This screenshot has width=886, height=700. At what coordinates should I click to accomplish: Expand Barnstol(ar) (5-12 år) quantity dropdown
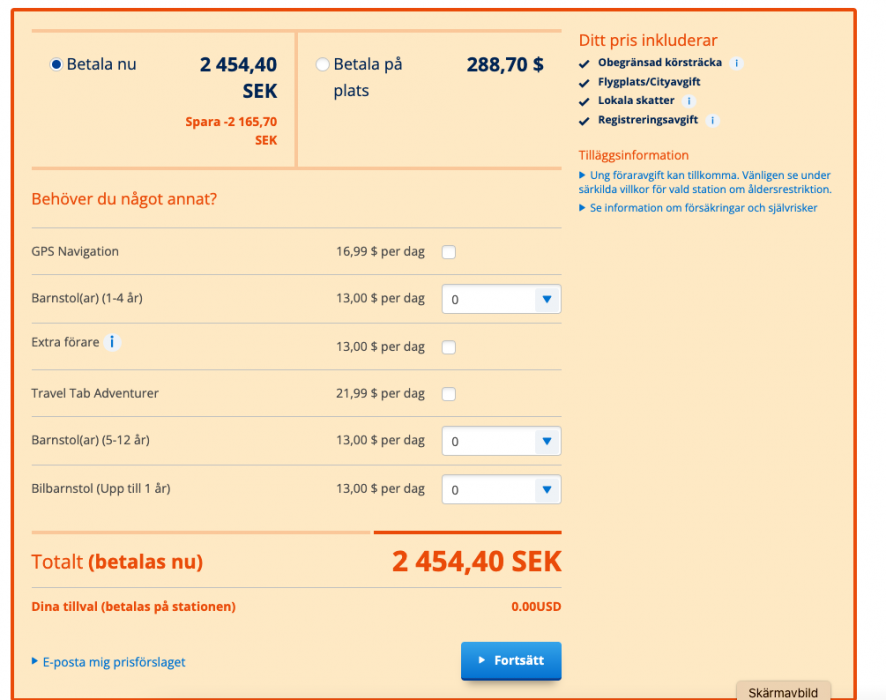[x=501, y=441]
